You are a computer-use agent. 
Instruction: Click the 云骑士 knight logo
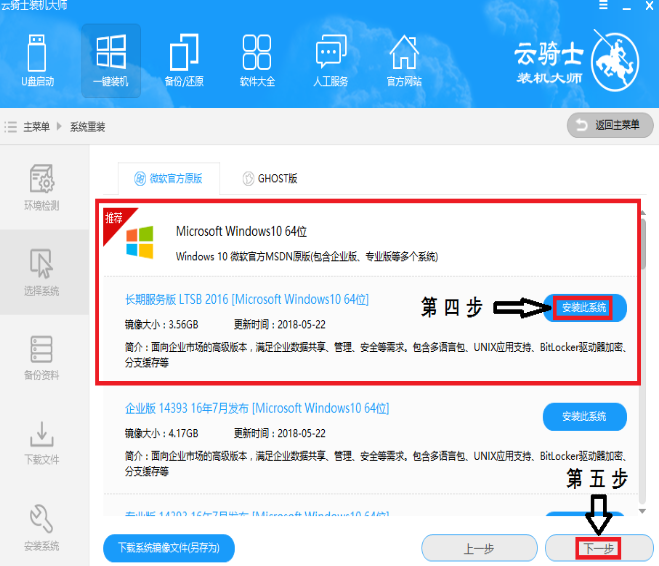(x=615, y=61)
